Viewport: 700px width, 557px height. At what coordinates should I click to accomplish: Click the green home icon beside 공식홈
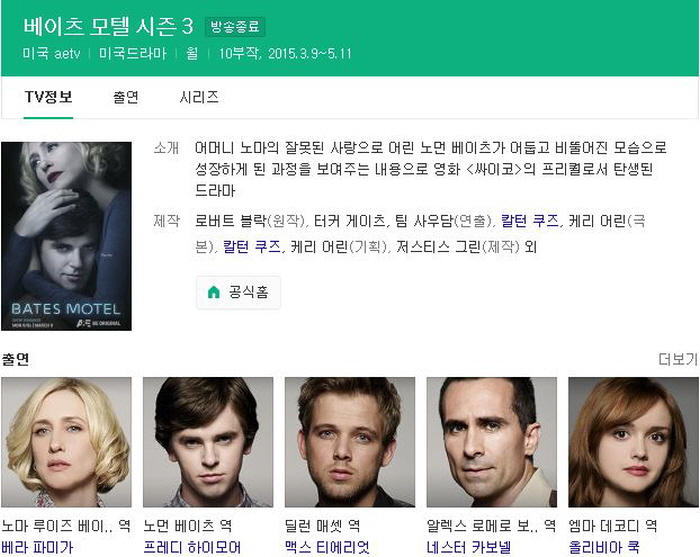(x=214, y=292)
